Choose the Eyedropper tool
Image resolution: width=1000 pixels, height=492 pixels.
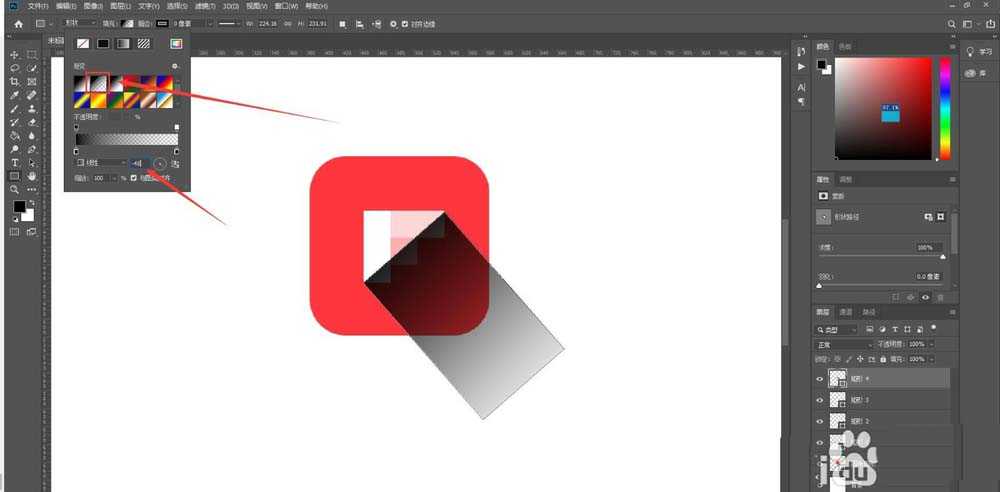tap(15, 95)
